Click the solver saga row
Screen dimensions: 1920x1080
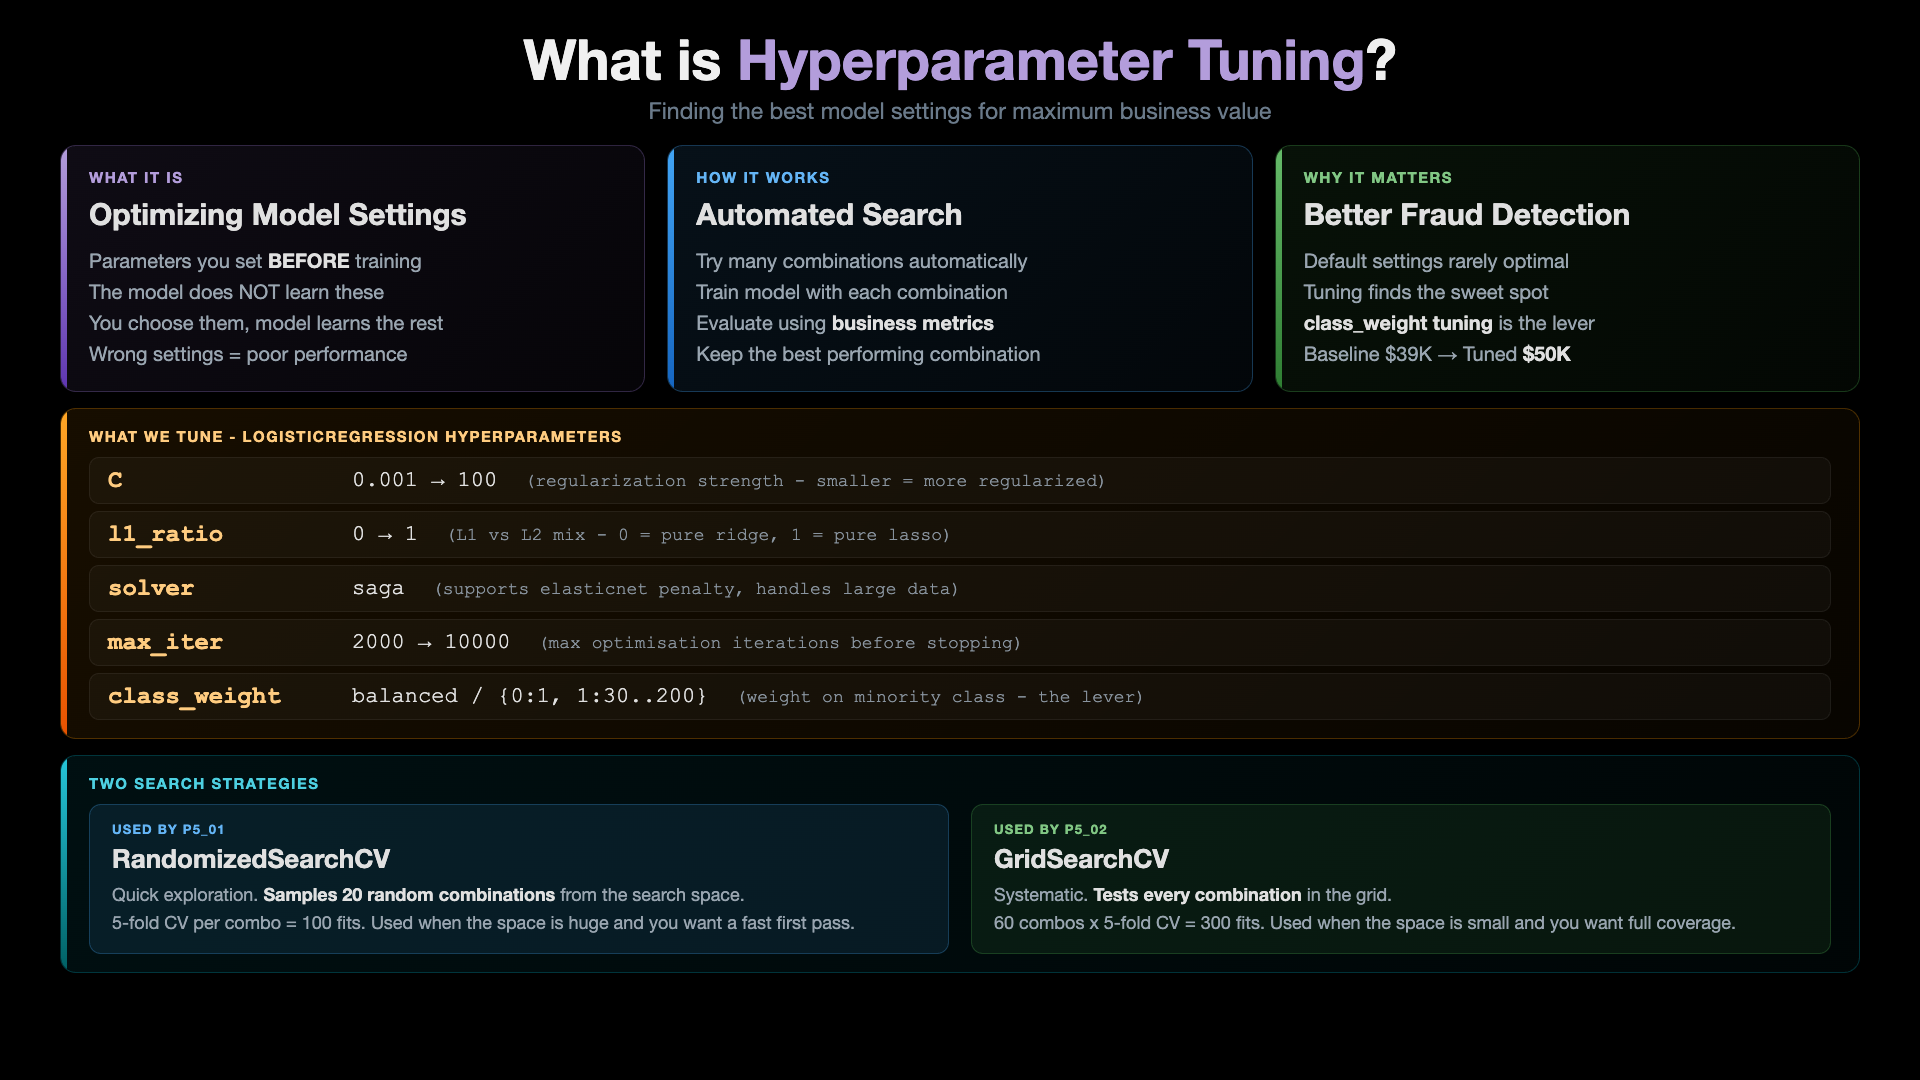coord(960,589)
